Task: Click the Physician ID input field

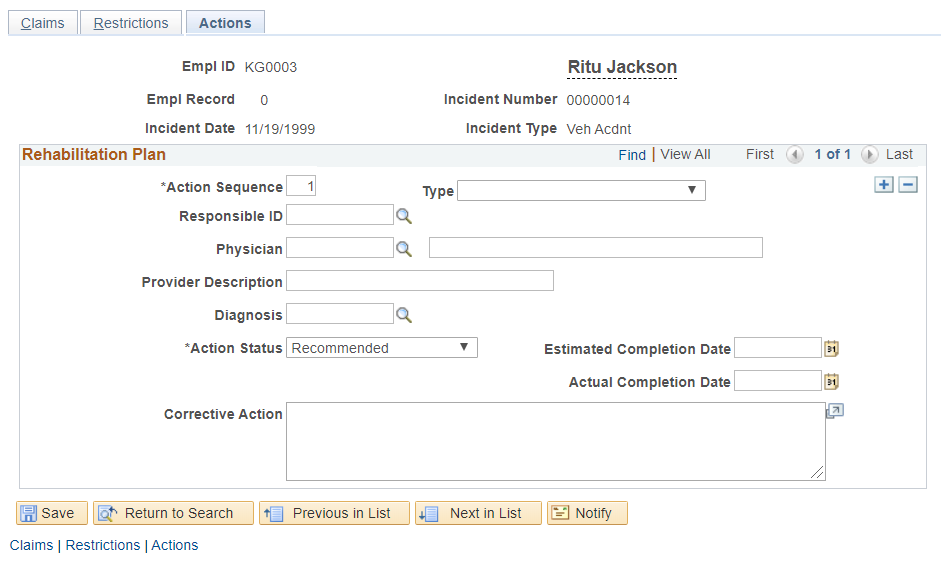Action: (x=340, y=248)
